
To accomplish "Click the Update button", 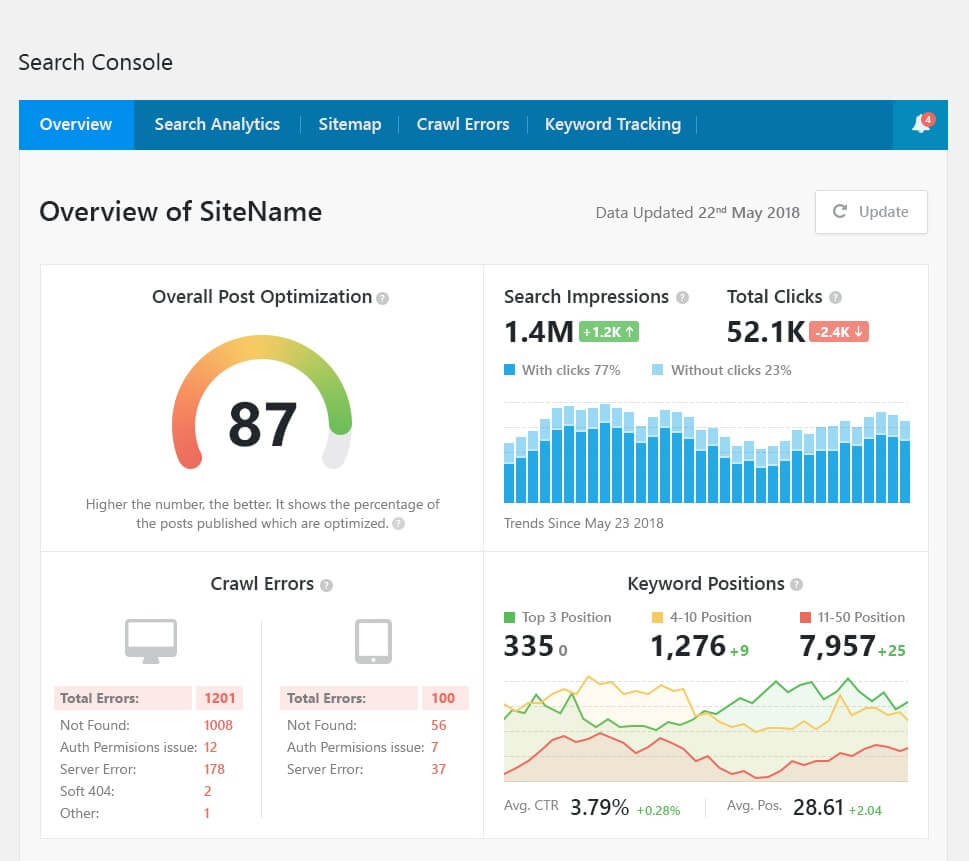I will tap(871, 212).
